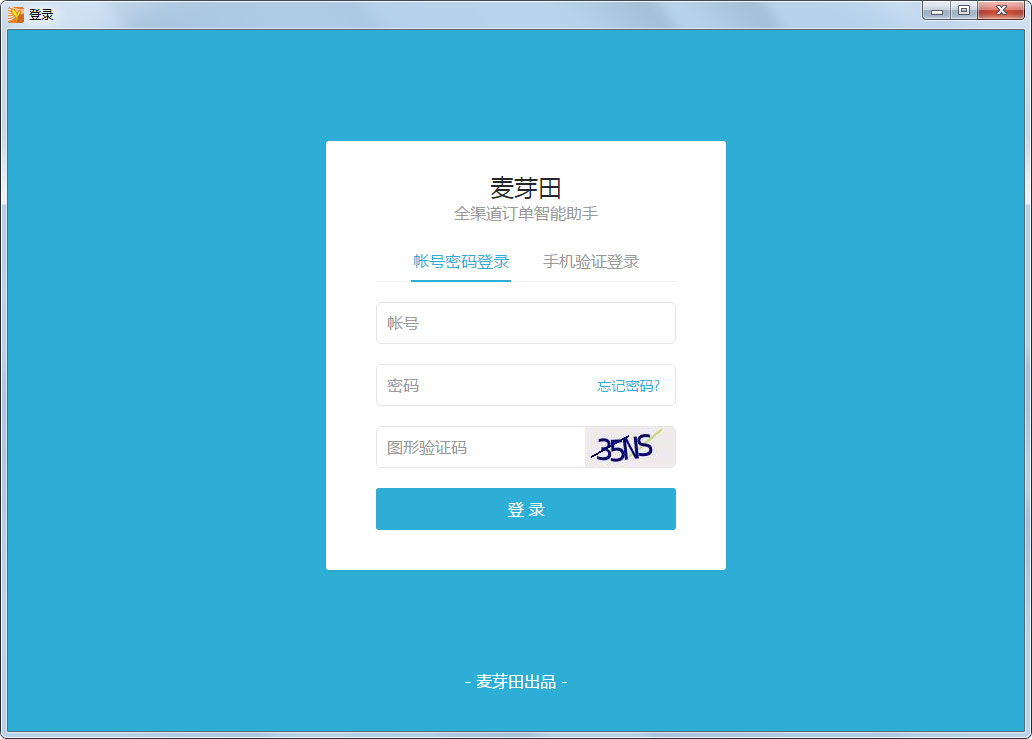
Task: Switch to 帐号密码登录 tab
Action: tap(461, 262)
